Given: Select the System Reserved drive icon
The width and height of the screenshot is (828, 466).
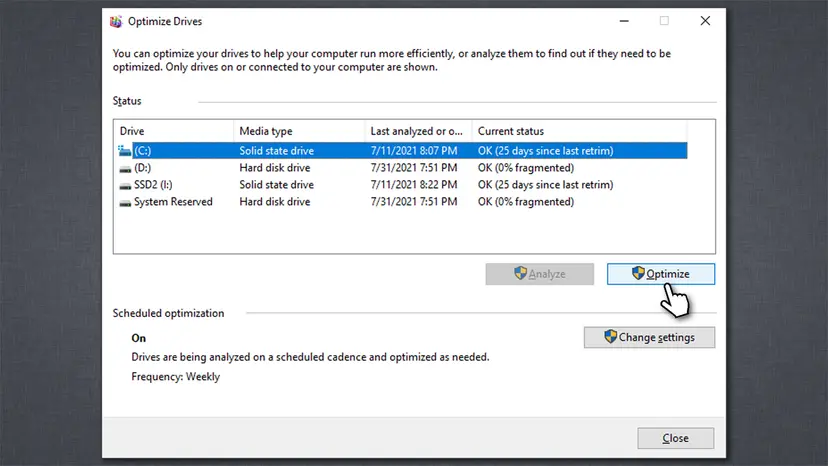Looking at the screenshot, I should [x=125, y=202].
